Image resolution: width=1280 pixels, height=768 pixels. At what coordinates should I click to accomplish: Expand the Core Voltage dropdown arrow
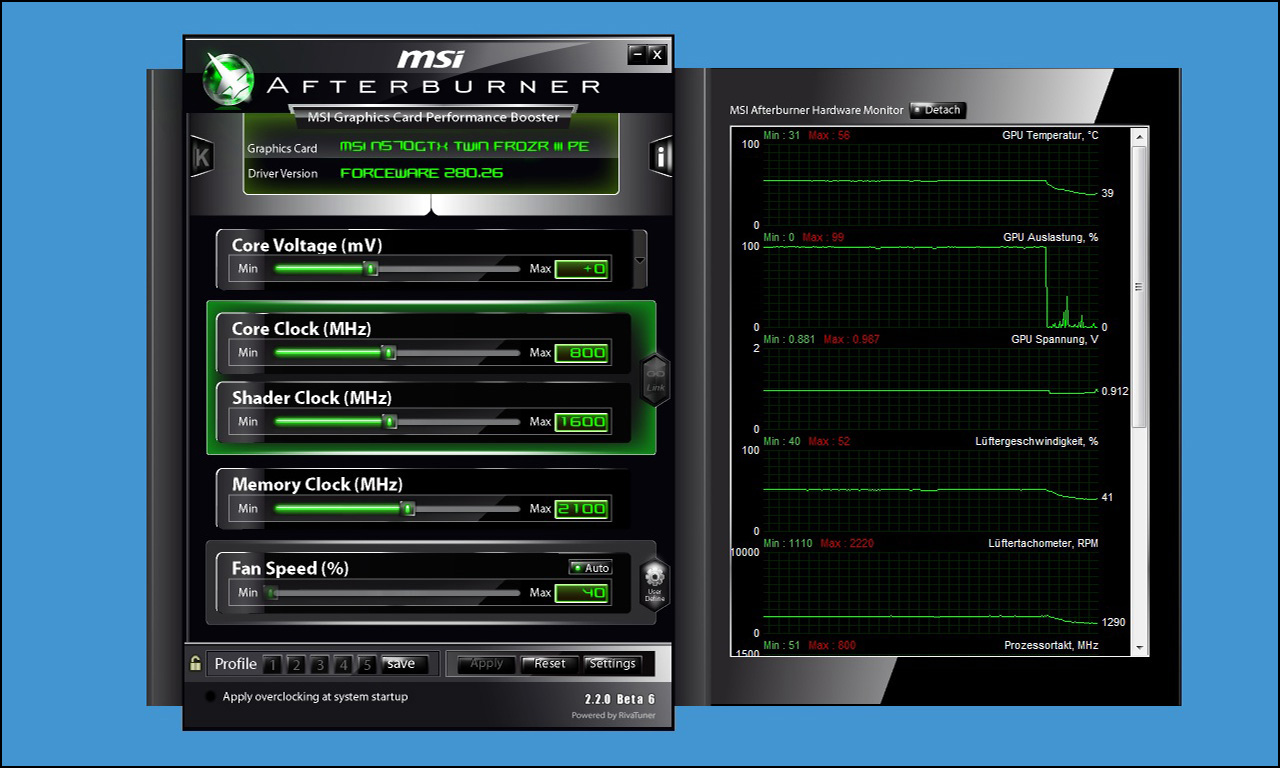640,259
